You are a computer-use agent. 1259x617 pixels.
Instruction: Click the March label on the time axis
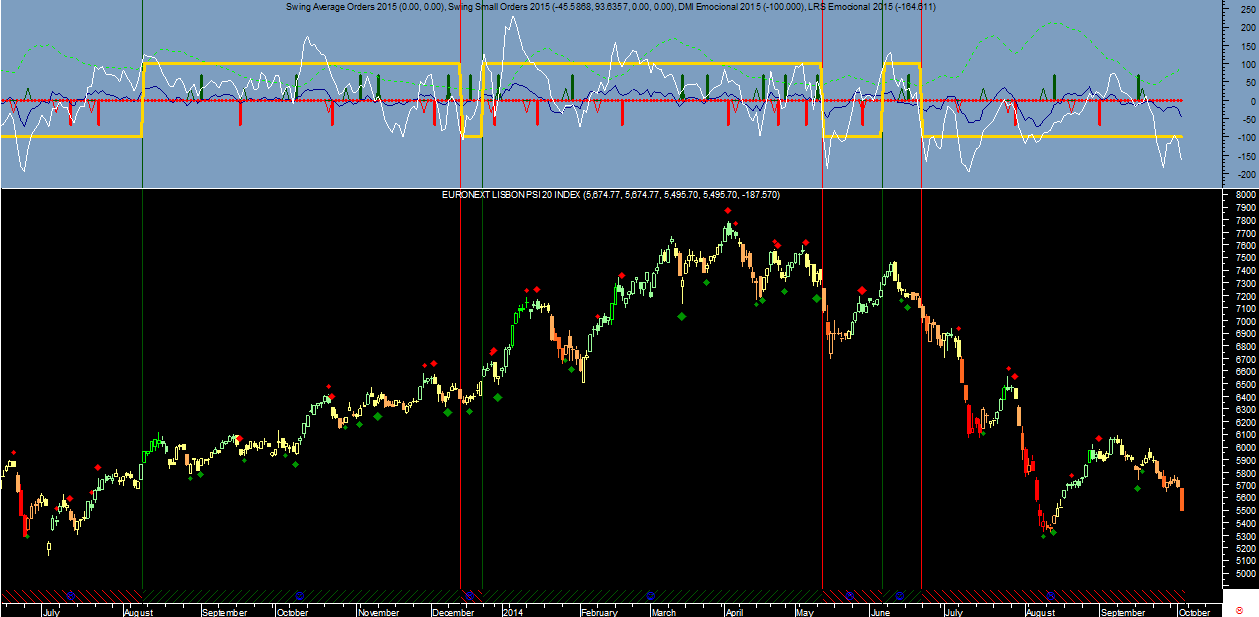point(664,611)
